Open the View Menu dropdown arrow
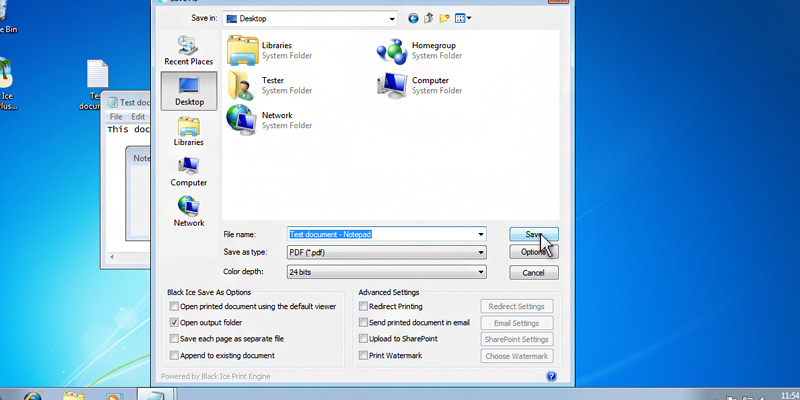The image size is (800, 400). [469, 18]
